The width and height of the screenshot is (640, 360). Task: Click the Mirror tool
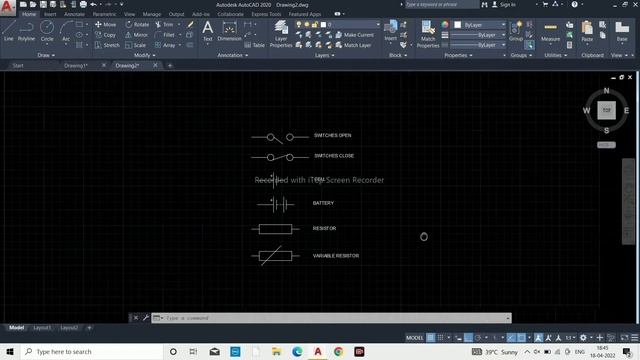pyautogui.click(x=136, y=35)
